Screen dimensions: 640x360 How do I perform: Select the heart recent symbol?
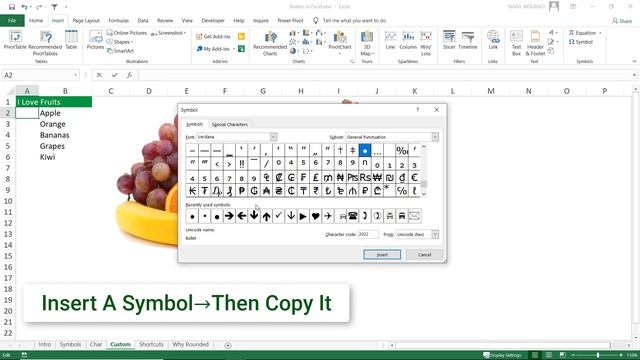tap(316, 216)
